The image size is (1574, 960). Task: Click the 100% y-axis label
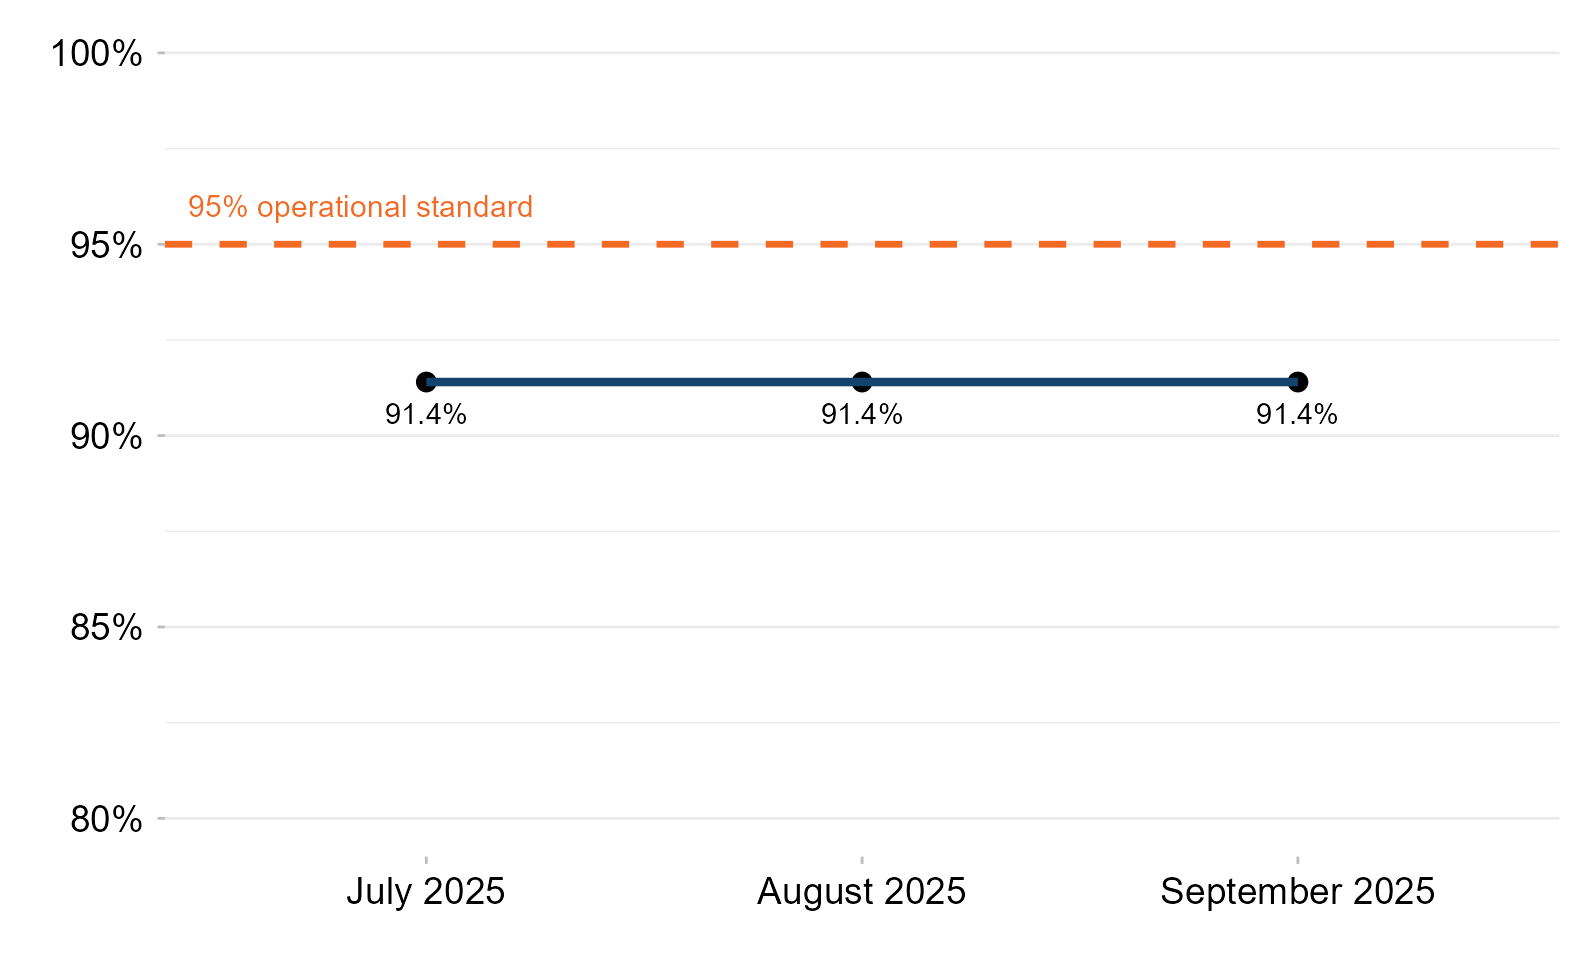[x=97, y=53]
